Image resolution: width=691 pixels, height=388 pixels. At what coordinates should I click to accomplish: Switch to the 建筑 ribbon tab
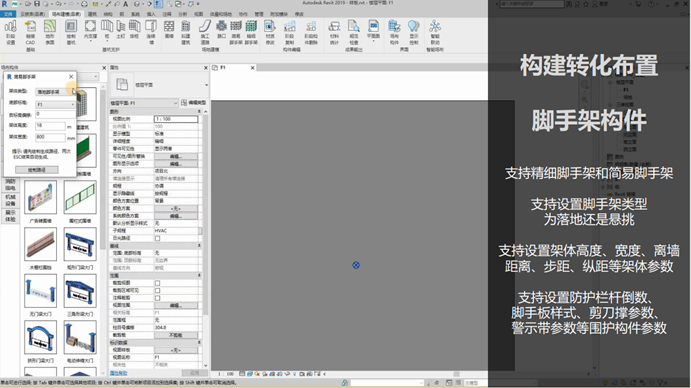[92, 14]
